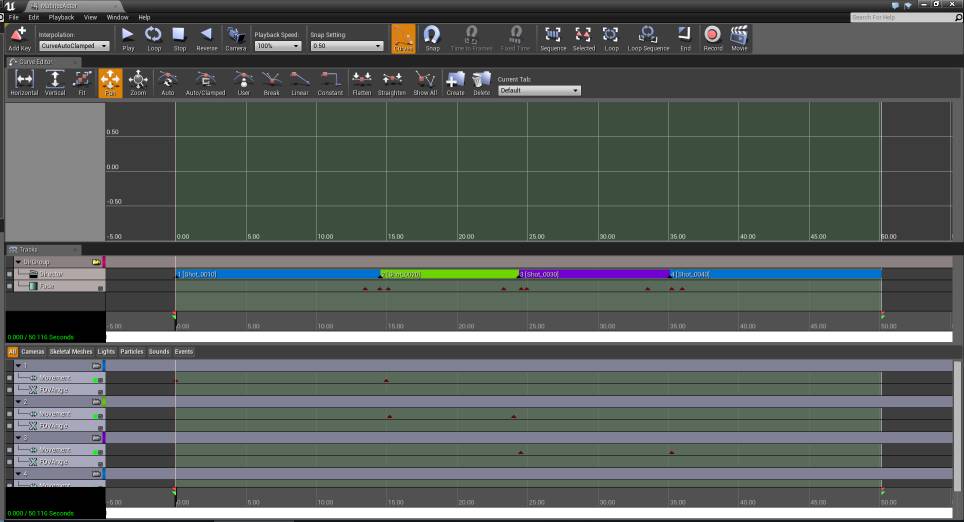Open the View menu

[x=90, y=17]
